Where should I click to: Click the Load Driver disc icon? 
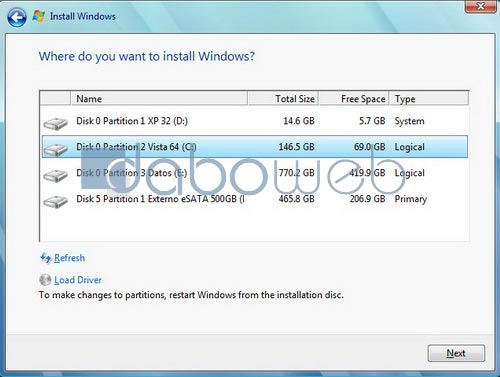tap(45, 280)
